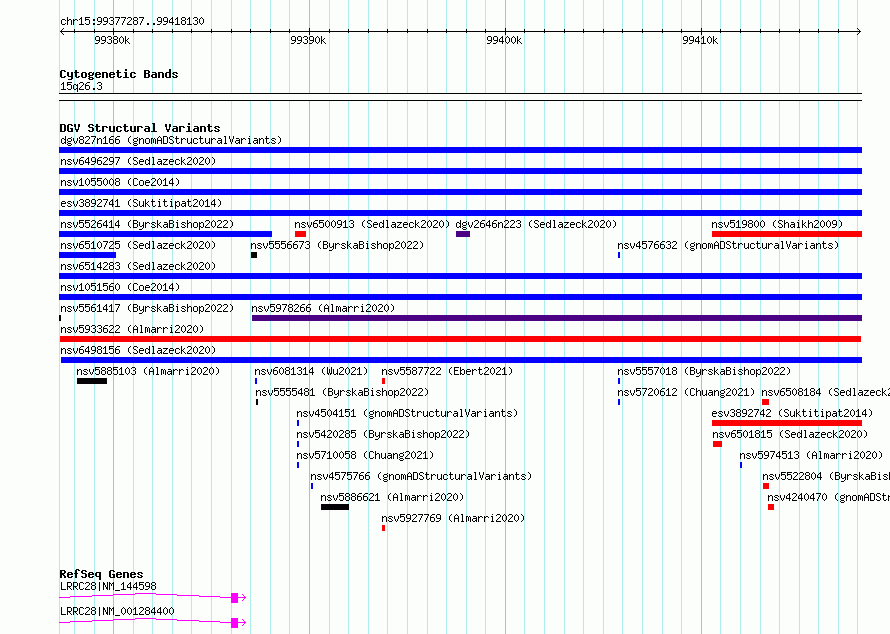The image size is (890, 634).
Task: Click the purple dgv2646n223 variant bar
Action: [463, 234]
